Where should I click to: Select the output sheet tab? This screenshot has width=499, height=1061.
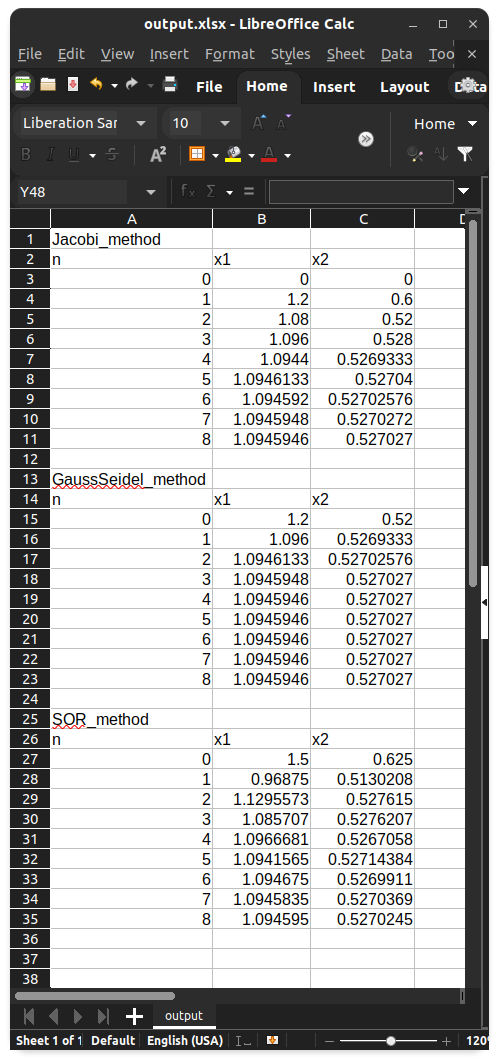(183, 1016)
